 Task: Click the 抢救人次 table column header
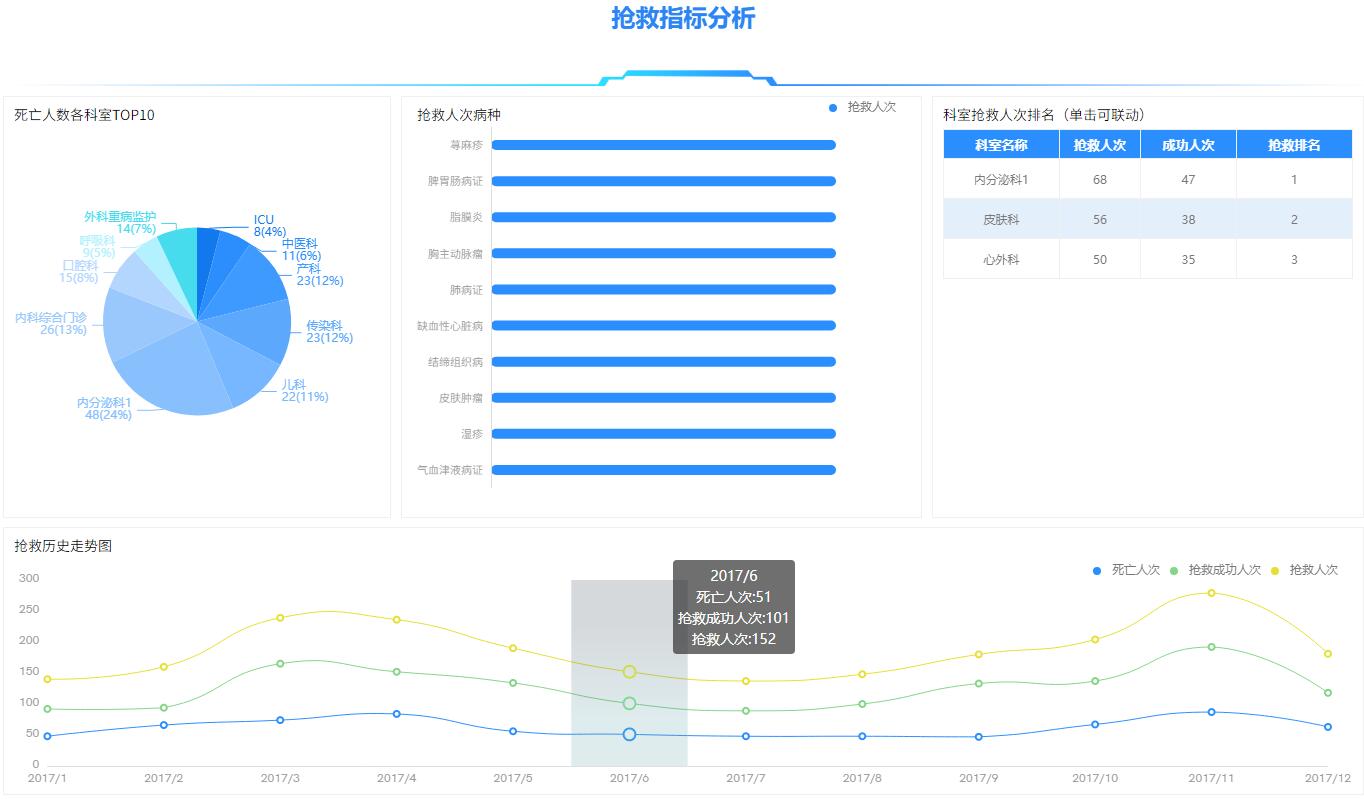point(1099,145)
